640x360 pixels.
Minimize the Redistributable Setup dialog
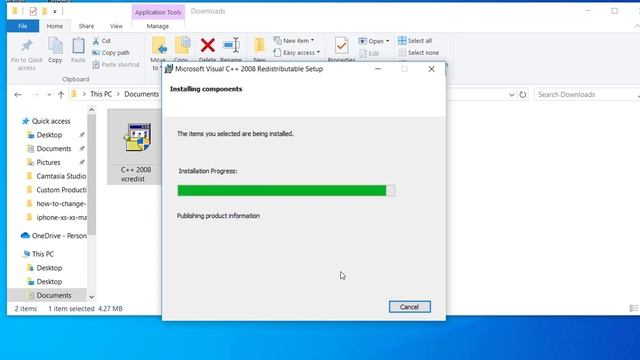pyautogui.click(x=378, y=69)
